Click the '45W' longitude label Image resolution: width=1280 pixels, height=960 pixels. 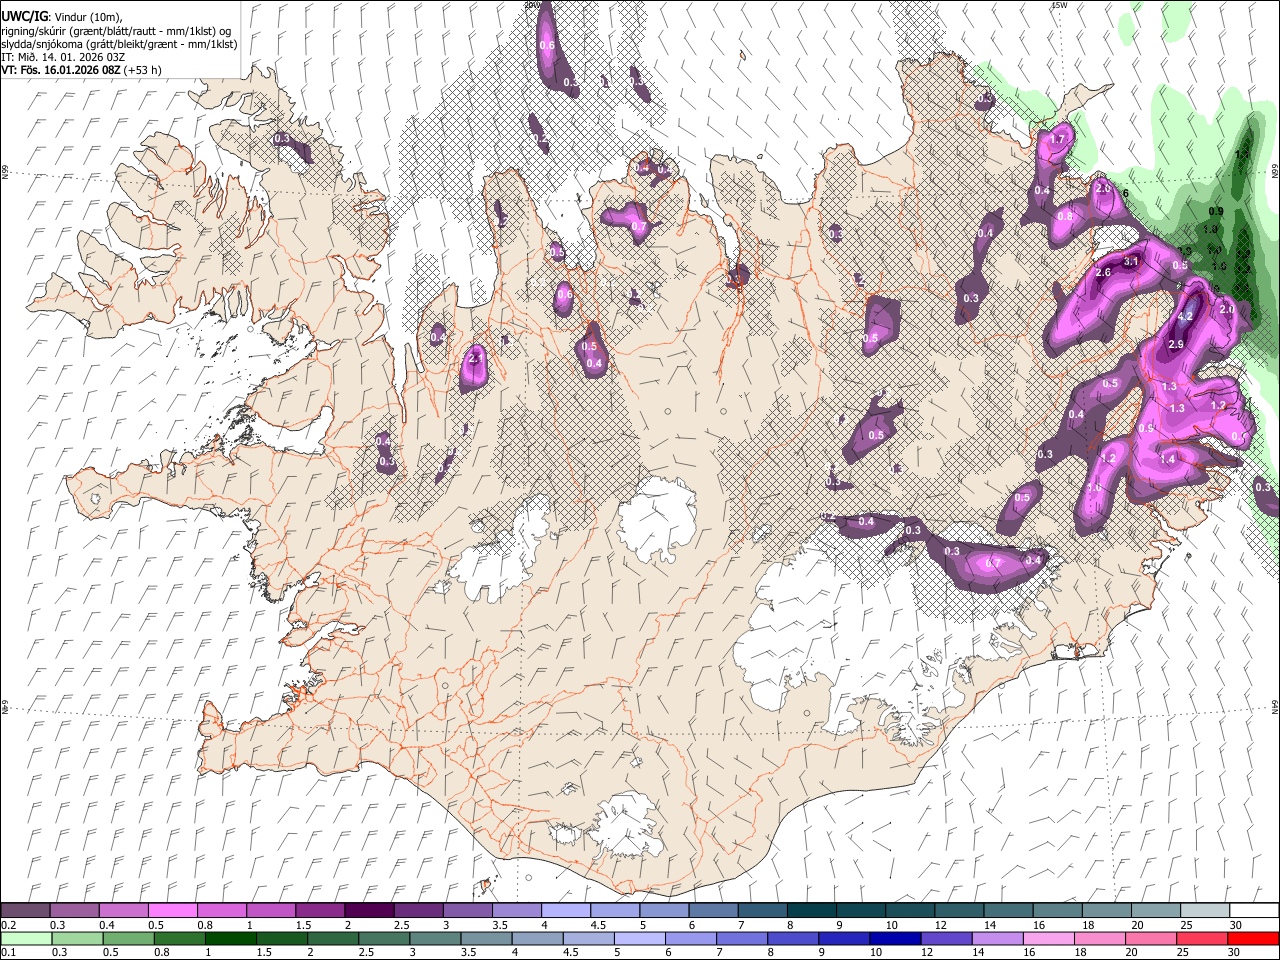1059,5
